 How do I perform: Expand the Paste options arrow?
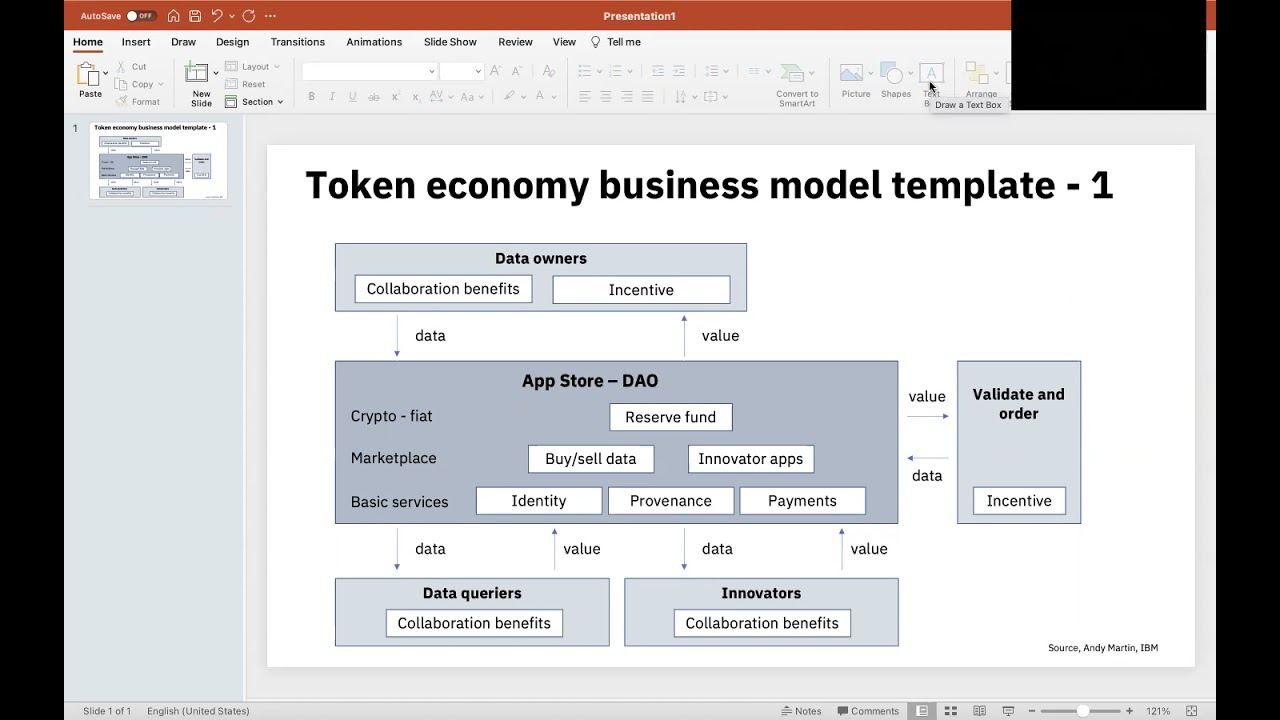105,73
